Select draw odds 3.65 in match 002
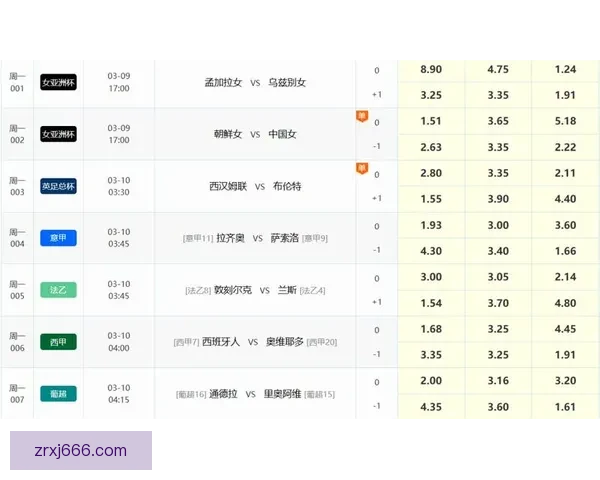600x480 pixels. [498, 121]
